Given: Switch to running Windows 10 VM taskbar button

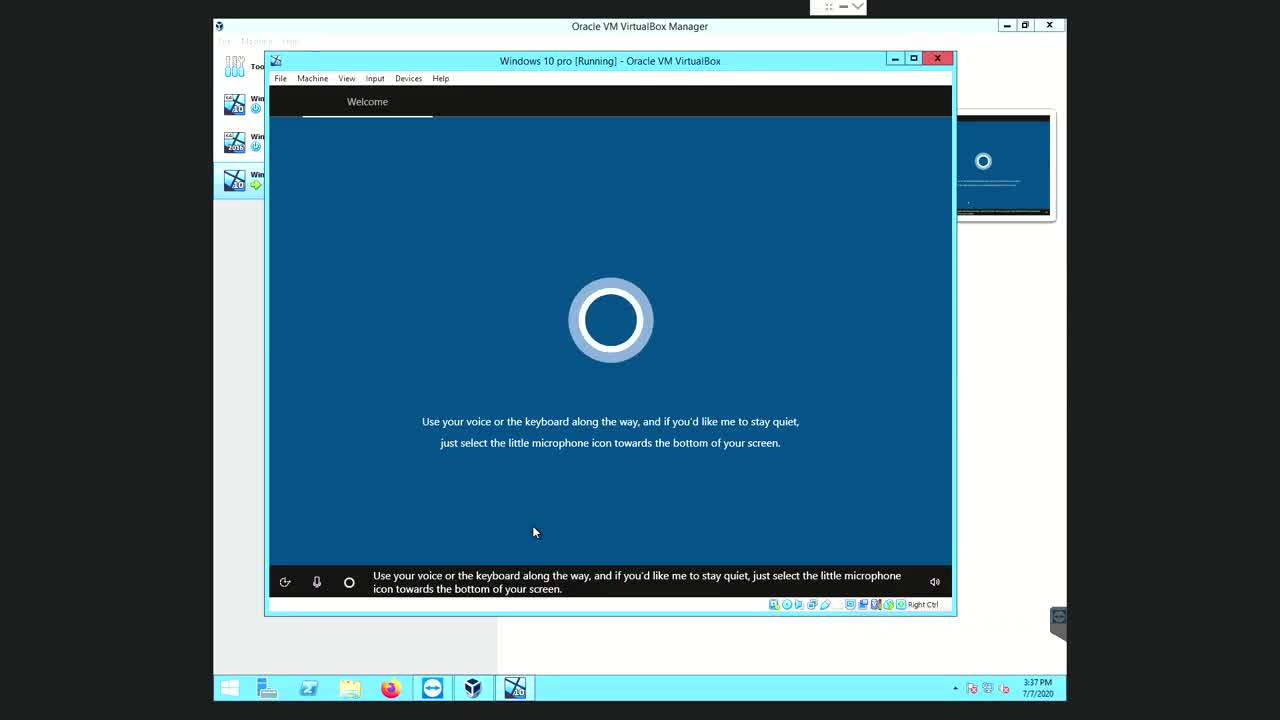Looking at the screenshot, I should coord(515,688).
